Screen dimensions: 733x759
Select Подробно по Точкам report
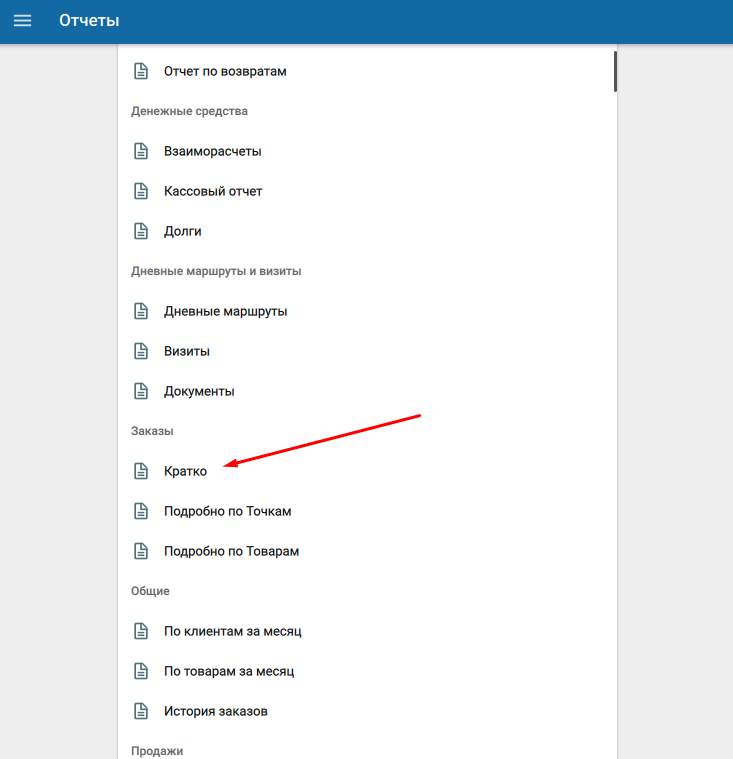(227, 511)
